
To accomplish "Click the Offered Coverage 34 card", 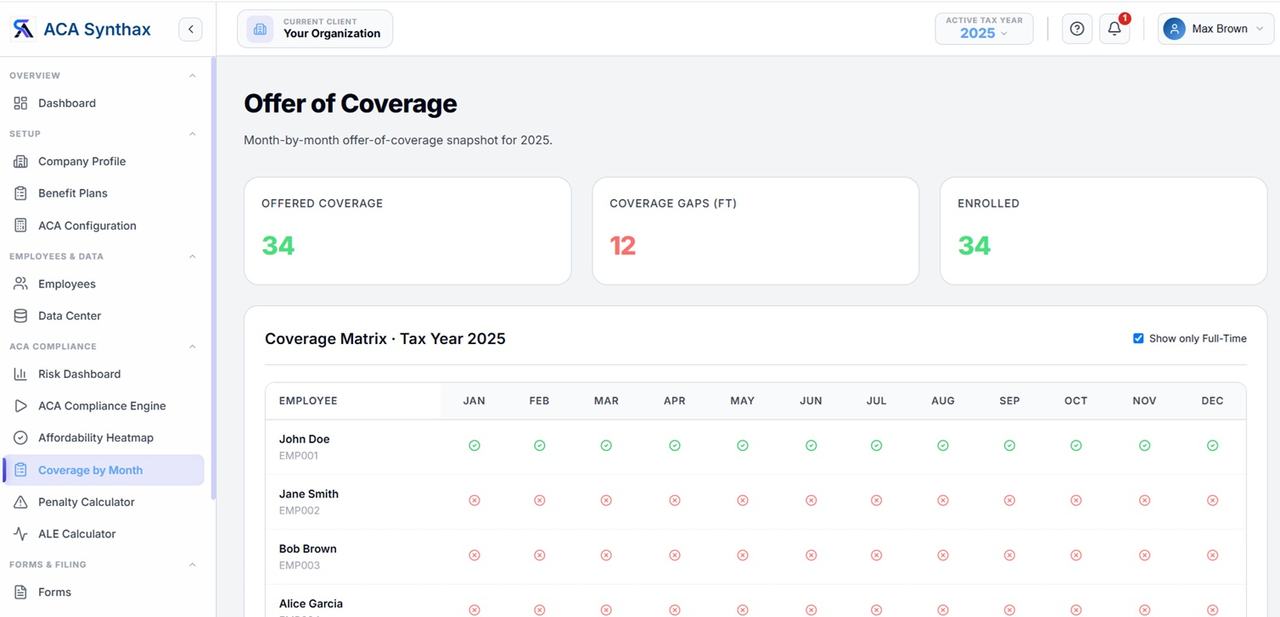I will click(408, 231).
